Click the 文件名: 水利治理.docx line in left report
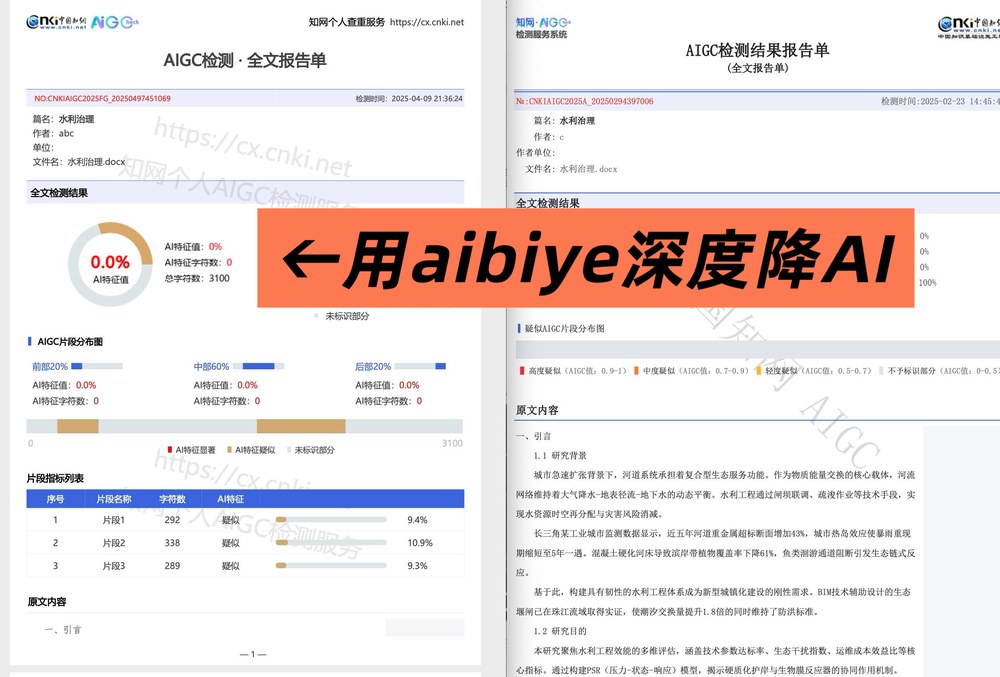 tap(78, 162)
